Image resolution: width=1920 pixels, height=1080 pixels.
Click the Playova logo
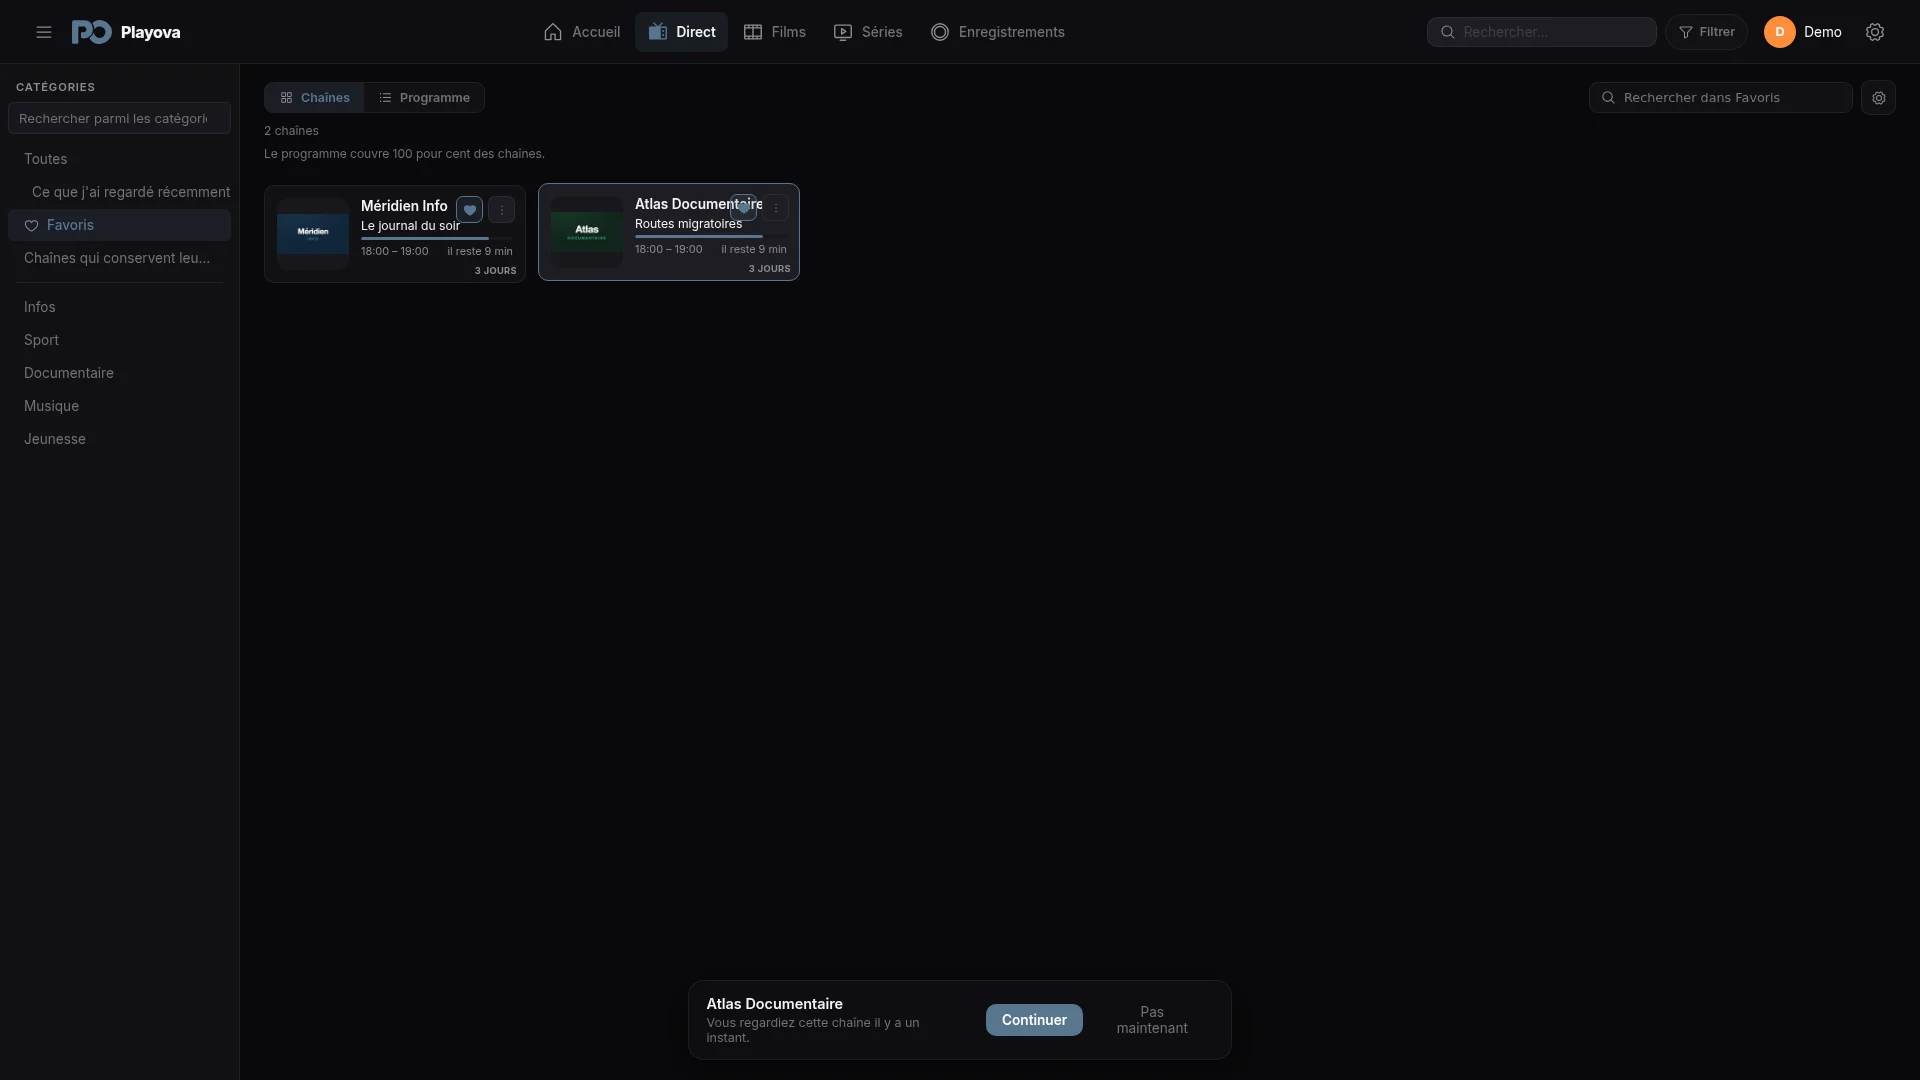126,32
